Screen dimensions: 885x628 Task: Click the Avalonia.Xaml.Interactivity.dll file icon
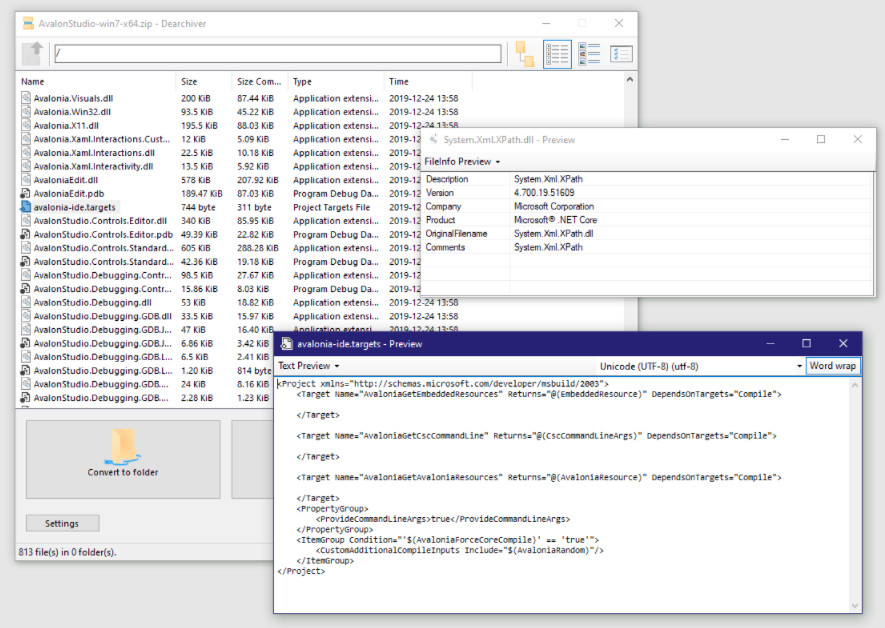(x=25, y=166)
